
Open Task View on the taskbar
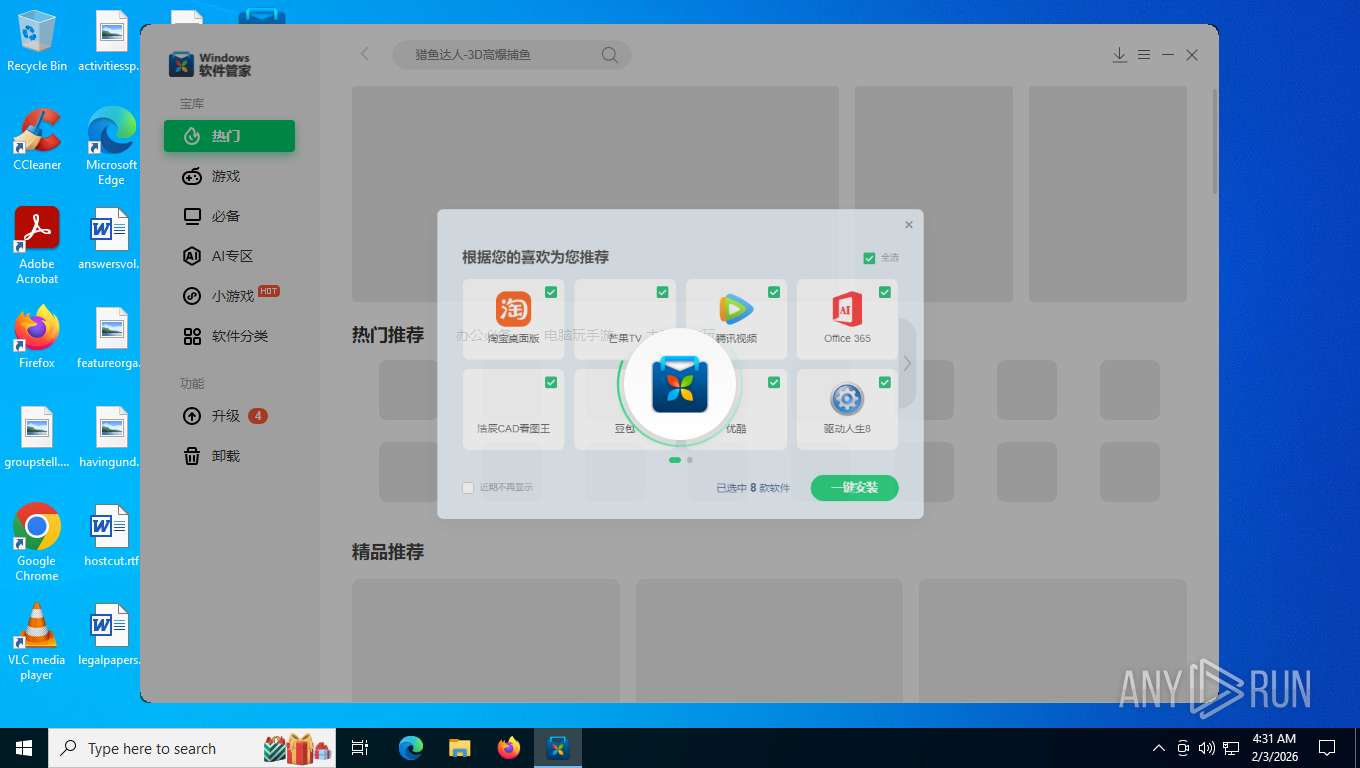tap(360, 748)
